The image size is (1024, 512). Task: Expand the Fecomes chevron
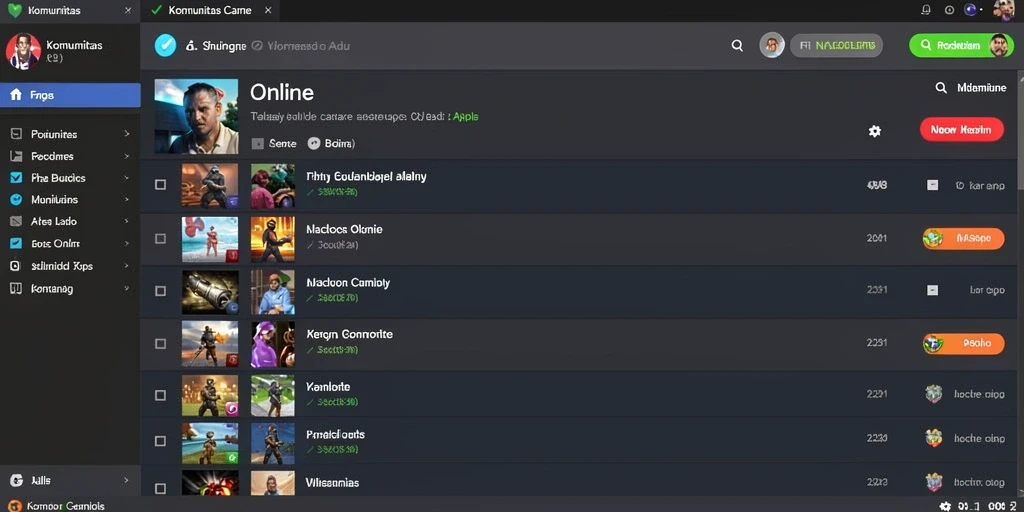click(x=127, y=156)
